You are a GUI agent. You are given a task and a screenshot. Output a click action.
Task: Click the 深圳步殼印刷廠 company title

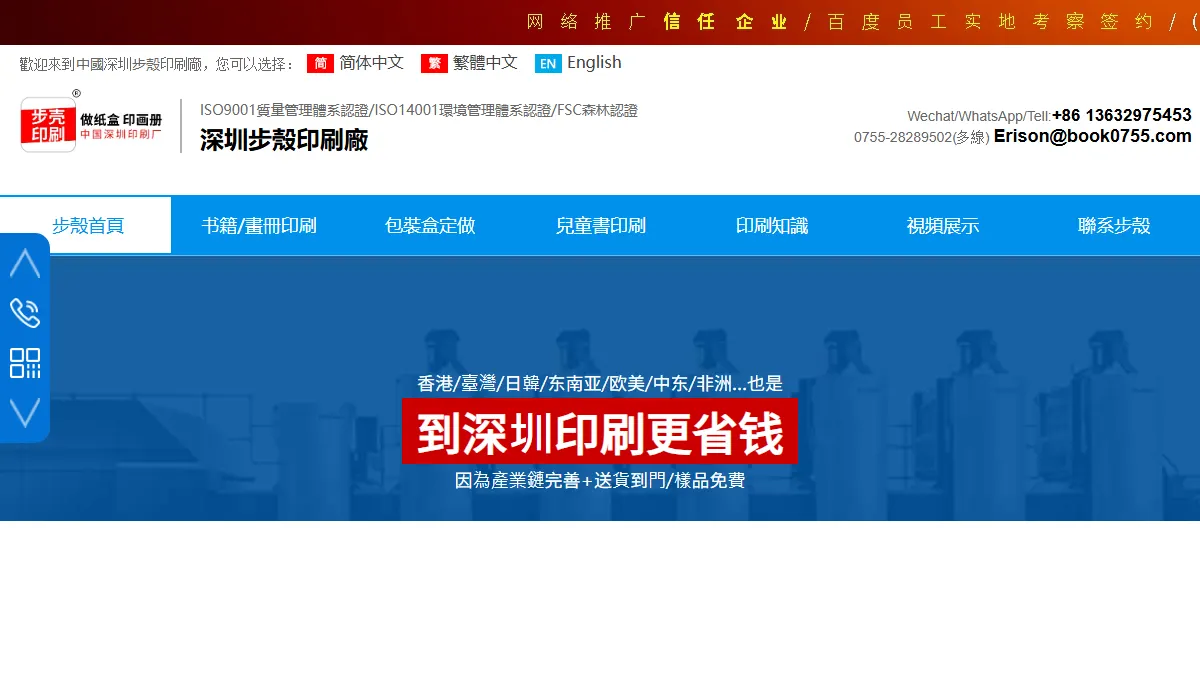284,140
